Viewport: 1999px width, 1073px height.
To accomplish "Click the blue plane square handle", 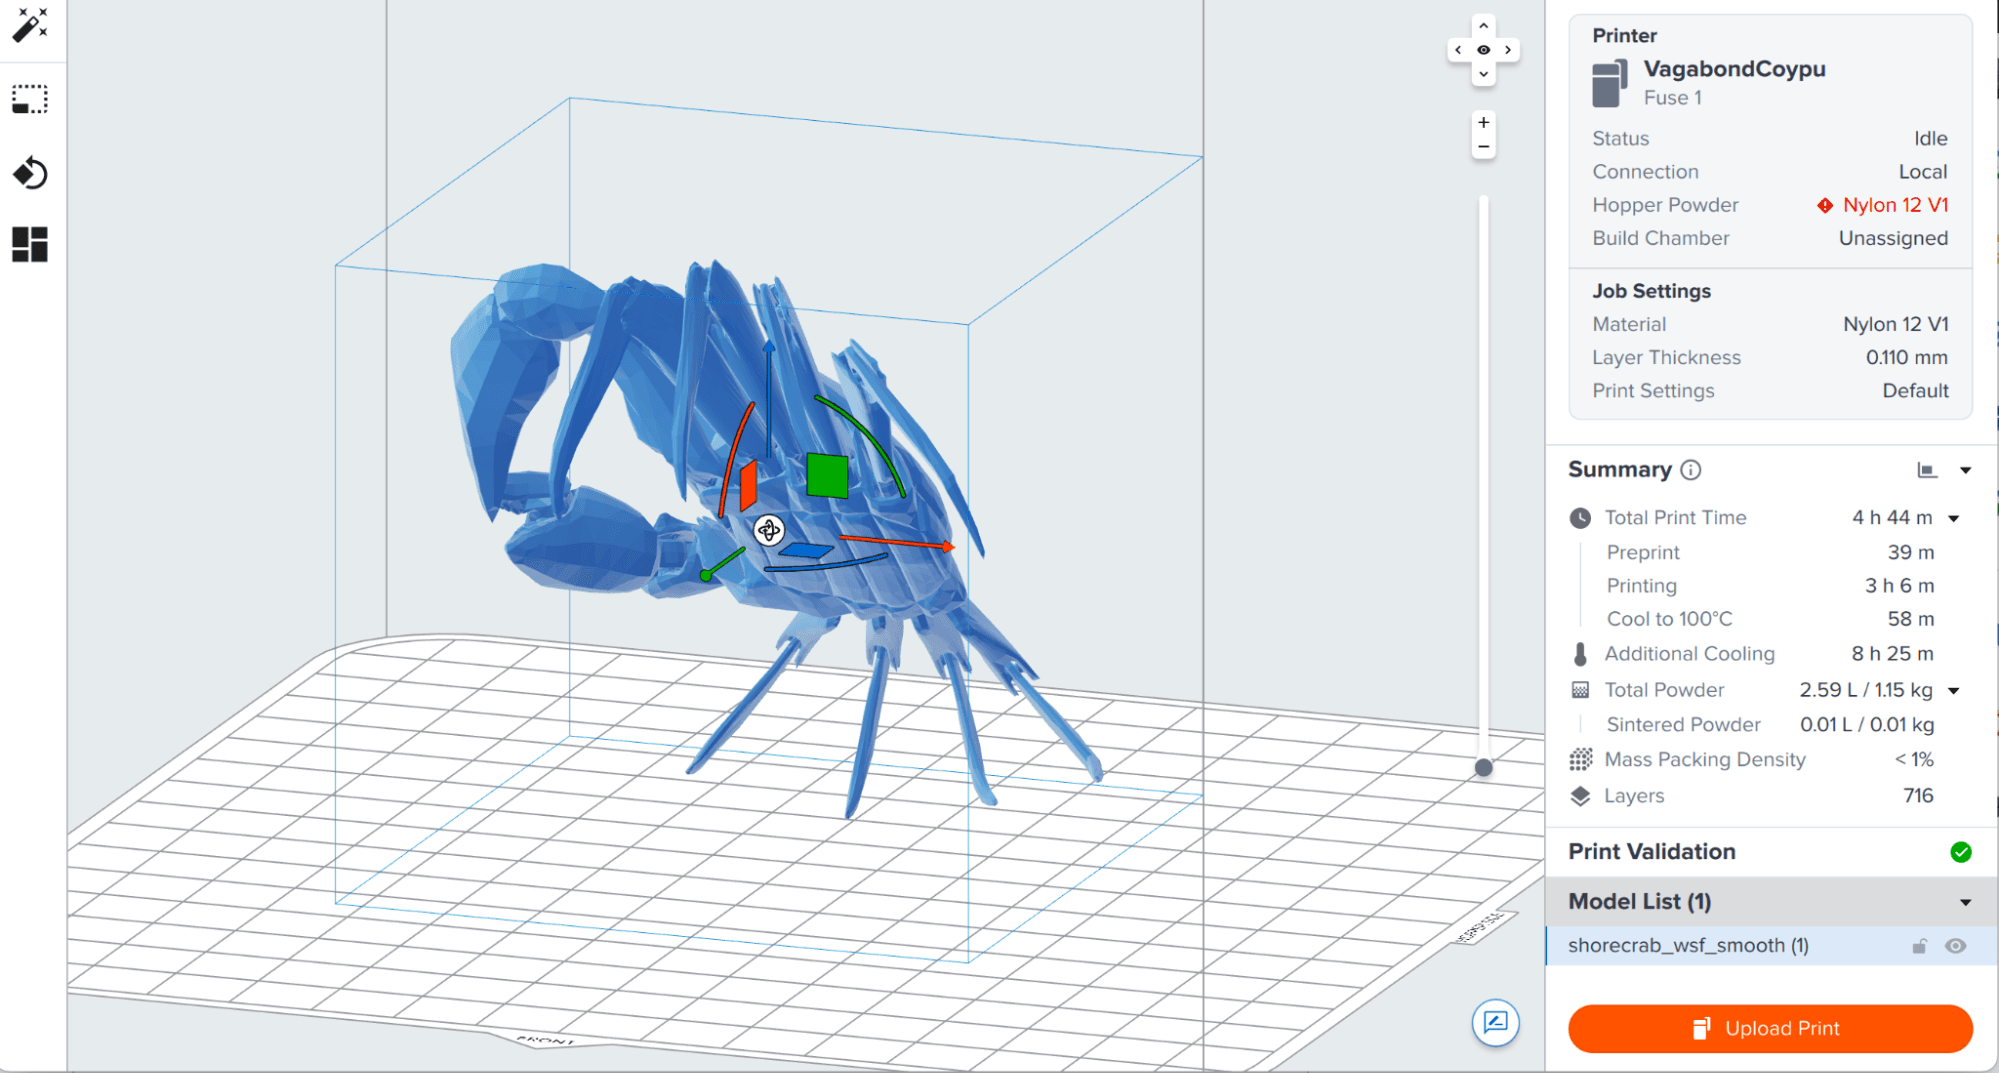I will click(806, 550).
